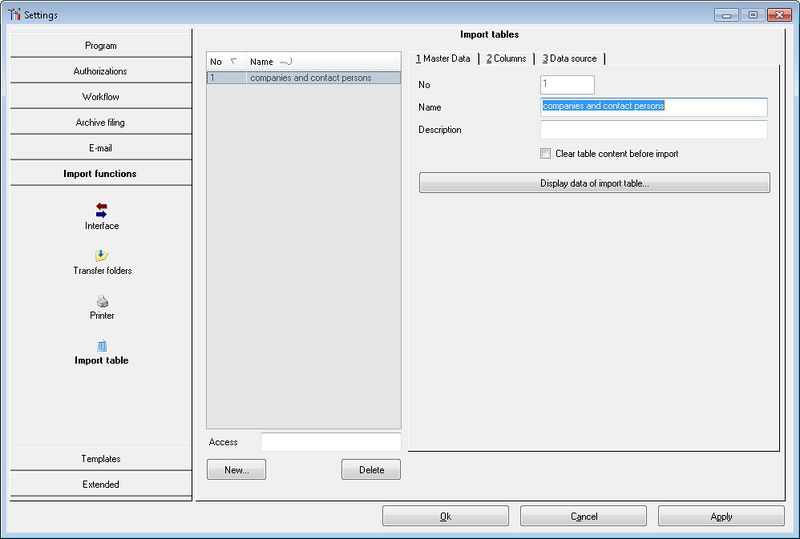
Task: Click the Name column header
Action: point(323,61)
